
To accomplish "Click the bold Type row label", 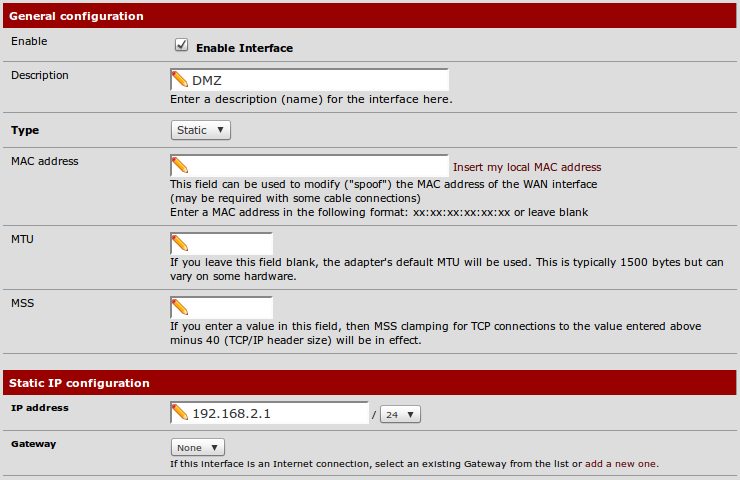I will click(x=24, y=130).
